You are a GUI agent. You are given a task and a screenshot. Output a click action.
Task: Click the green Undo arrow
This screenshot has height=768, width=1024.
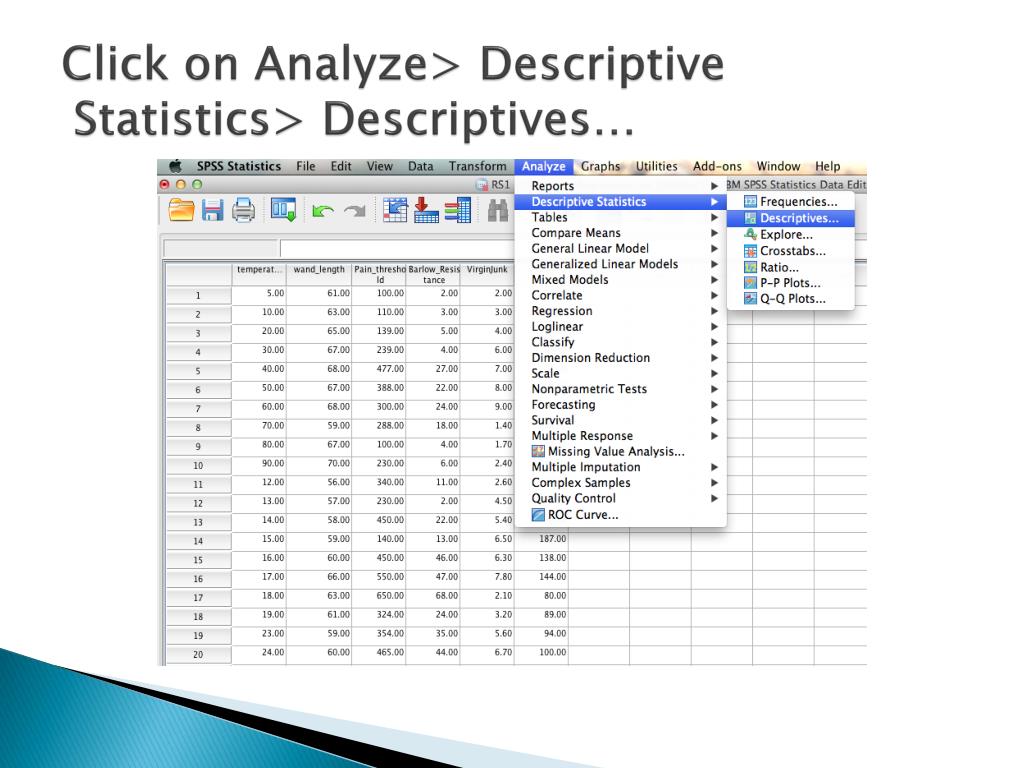(x=323, y=211)
